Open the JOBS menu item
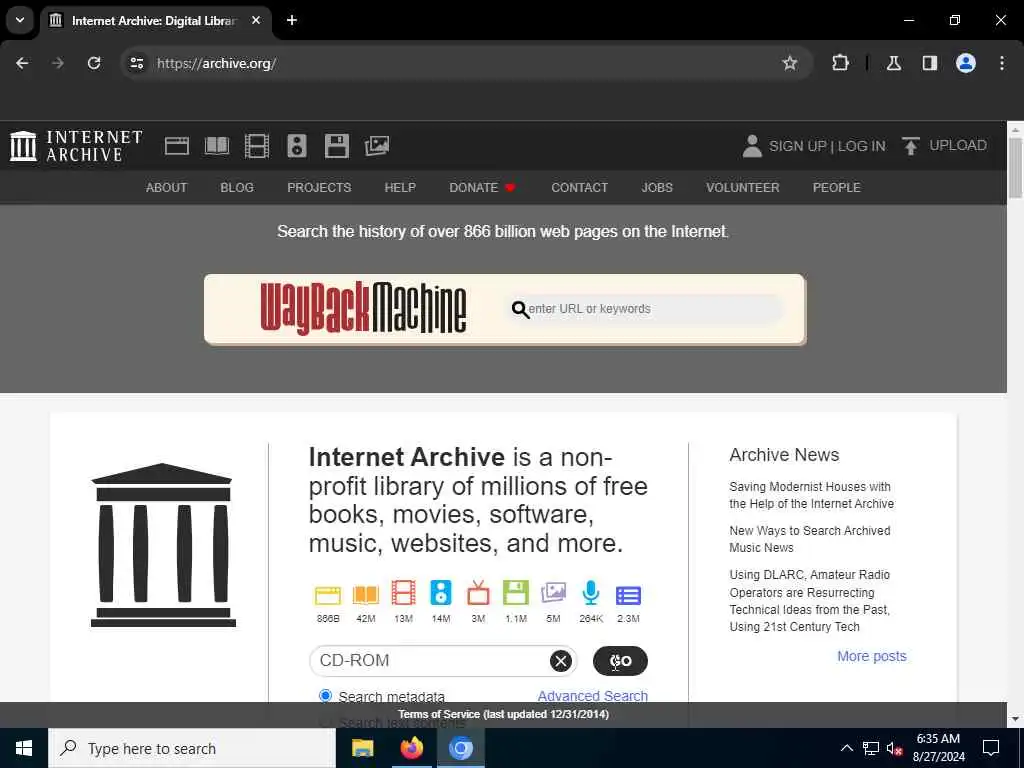Screen dimensions: 1024x768 coord(657,187)
